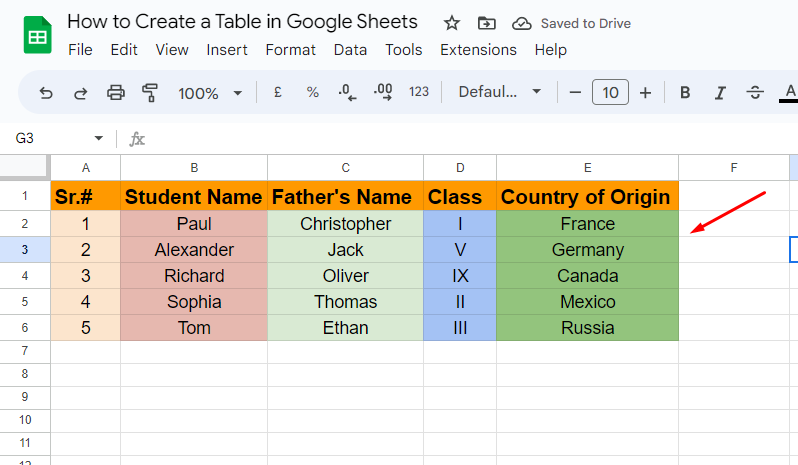The height and width of the screenshot is (465, 798).
Task: Select the cell containing Germany
Action: [588, 250]
